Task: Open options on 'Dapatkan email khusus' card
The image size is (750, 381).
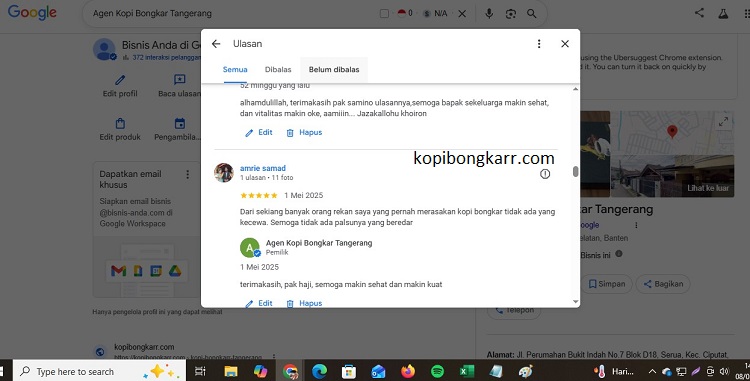Action: tap(188, 174)
